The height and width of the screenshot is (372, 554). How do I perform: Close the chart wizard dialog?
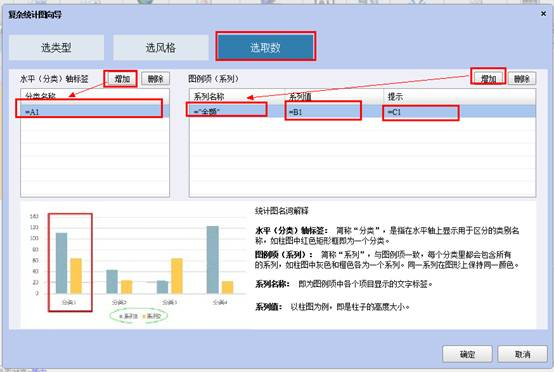coord(543,14)
